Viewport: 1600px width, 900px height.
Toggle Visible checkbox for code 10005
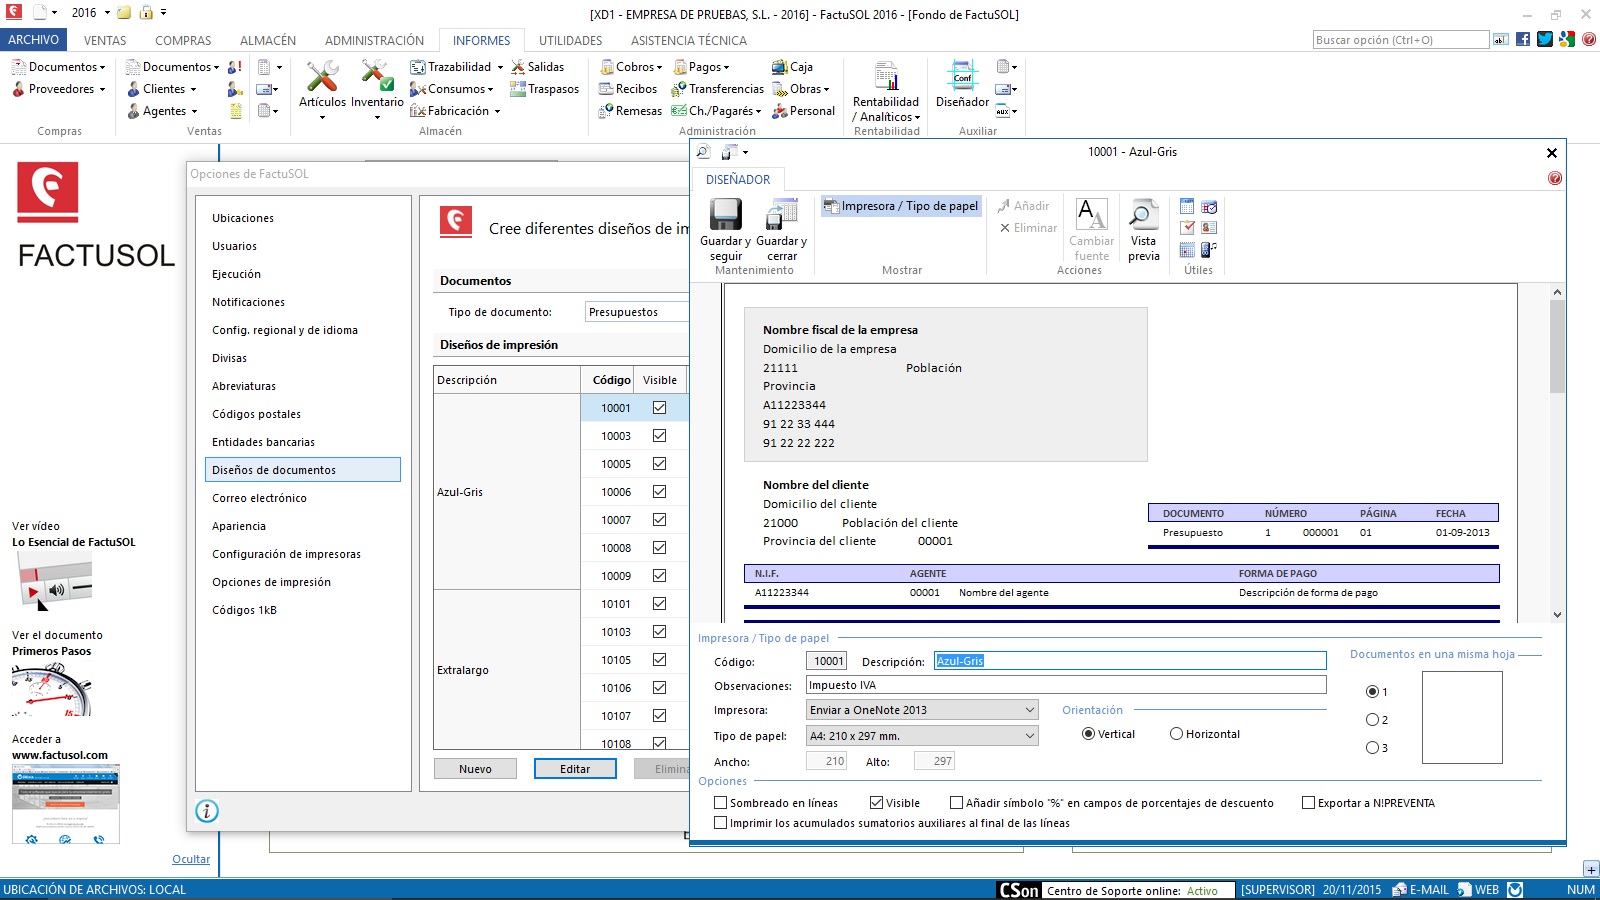point(659,463)
